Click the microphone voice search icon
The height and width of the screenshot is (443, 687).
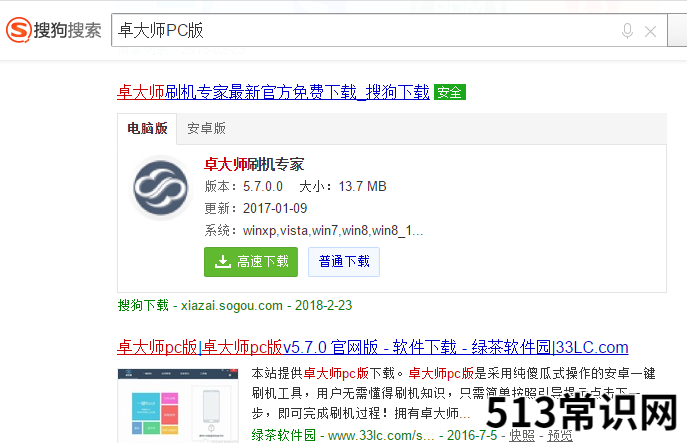pos(627,31)
